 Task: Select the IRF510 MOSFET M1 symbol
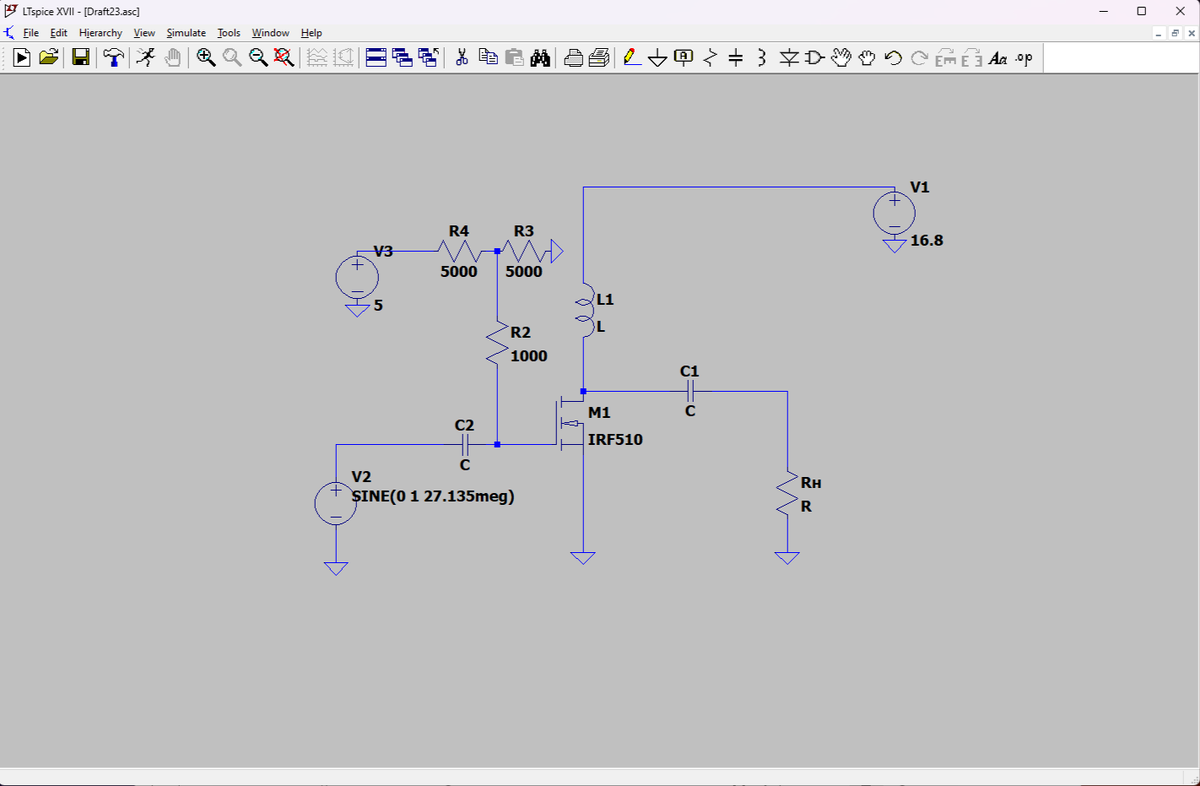pos(570,425)
